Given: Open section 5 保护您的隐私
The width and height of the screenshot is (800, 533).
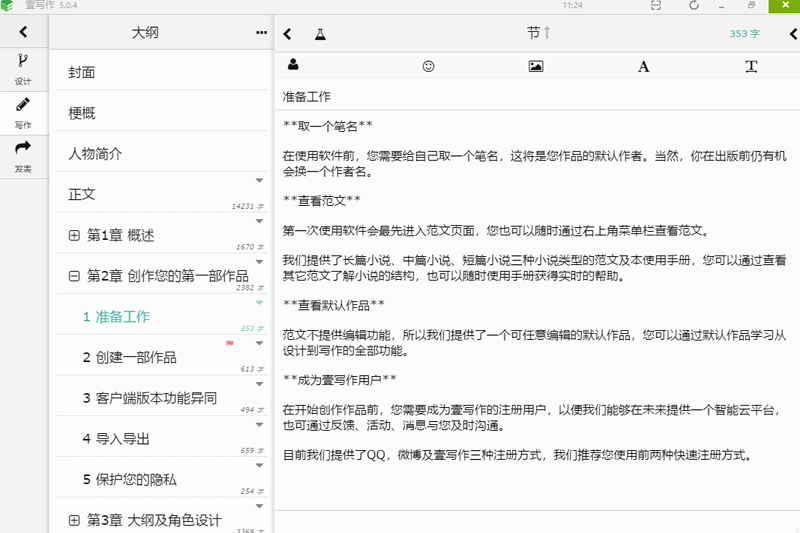Looking at the screenshot, I should (162, 479).
